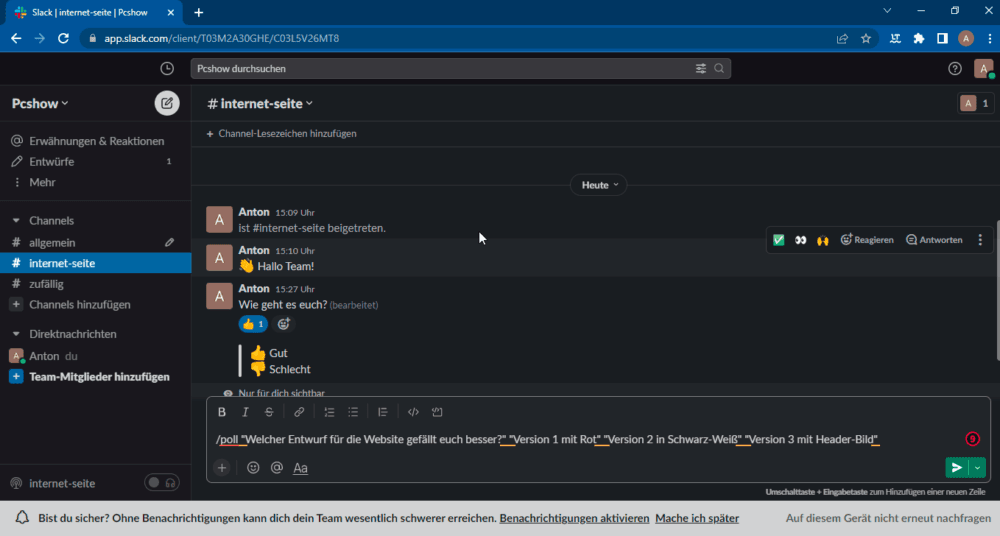Toggle the huddle switch

(161, 483)
